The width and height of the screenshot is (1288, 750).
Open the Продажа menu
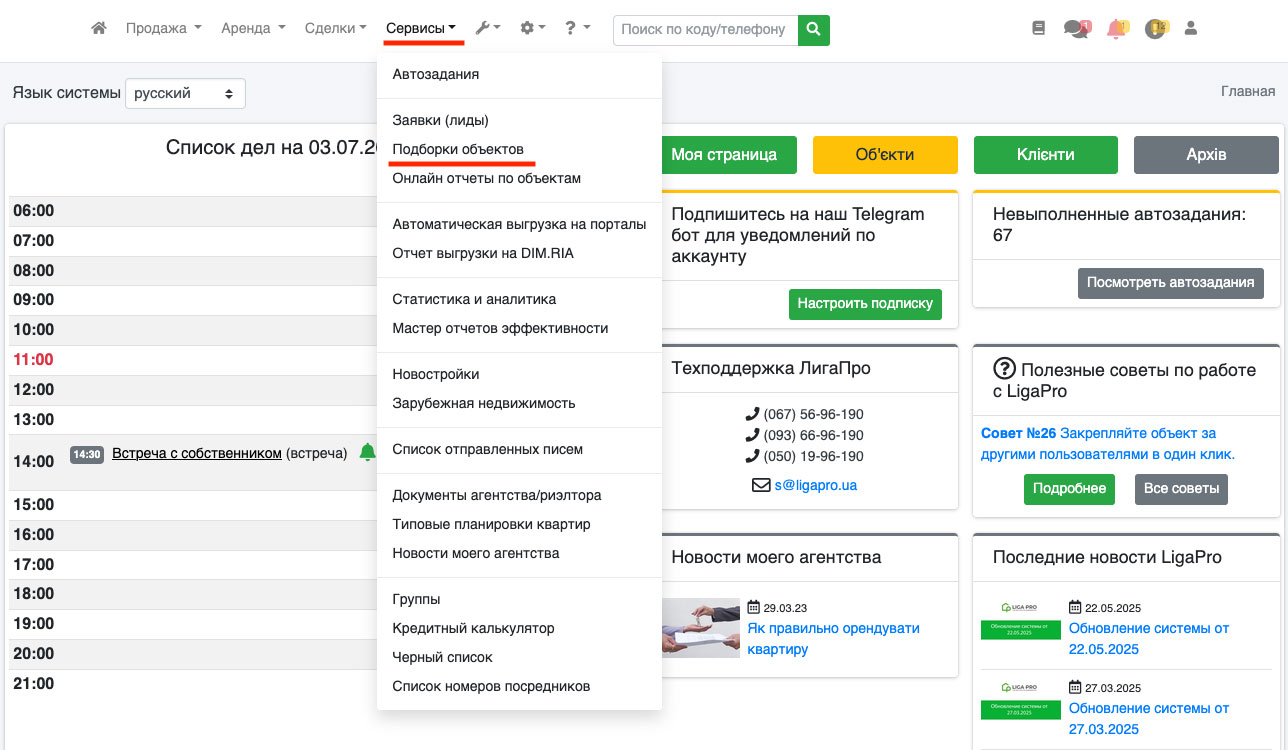coord(163,29)
